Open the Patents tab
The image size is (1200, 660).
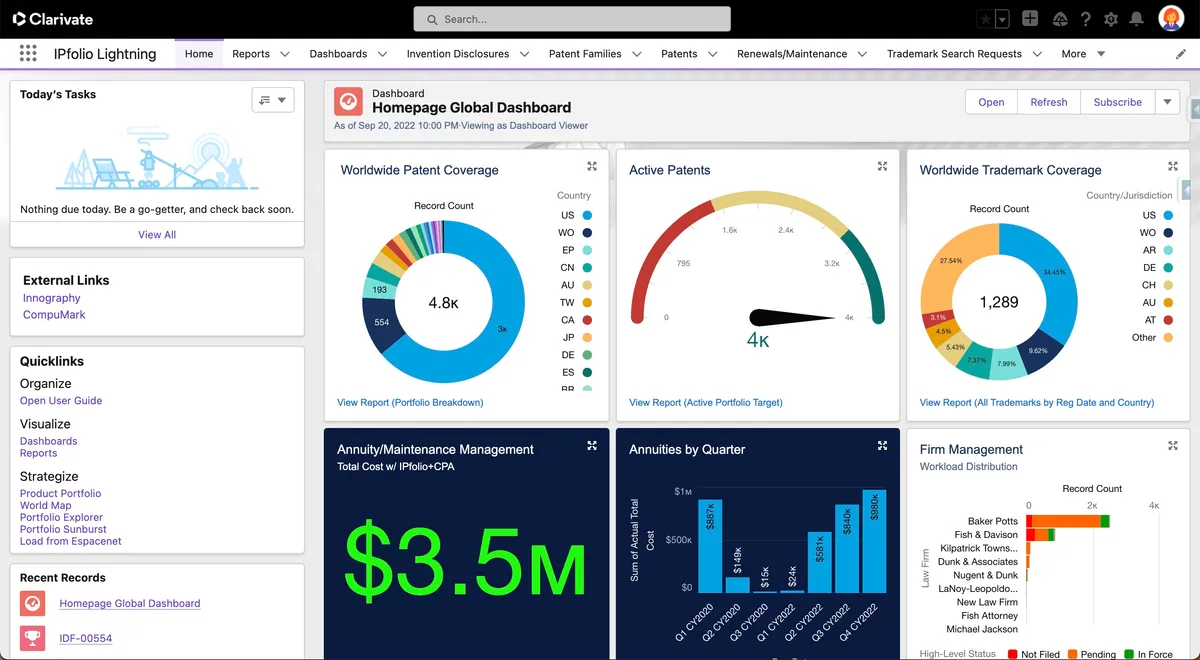(679, 54)
